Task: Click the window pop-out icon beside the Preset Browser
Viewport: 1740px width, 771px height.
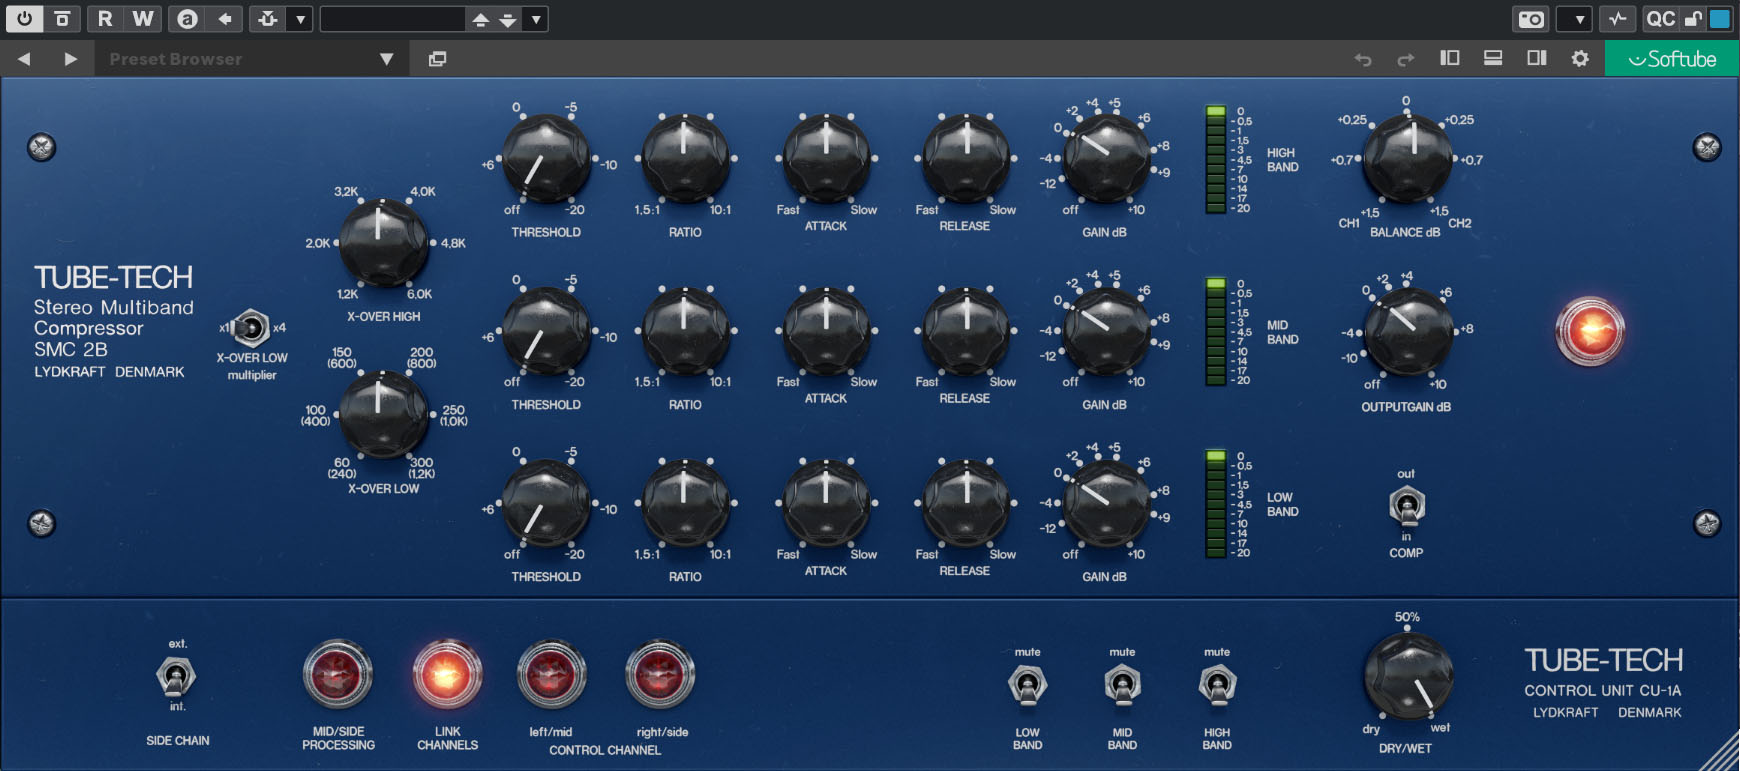Action: pos(437,59)
